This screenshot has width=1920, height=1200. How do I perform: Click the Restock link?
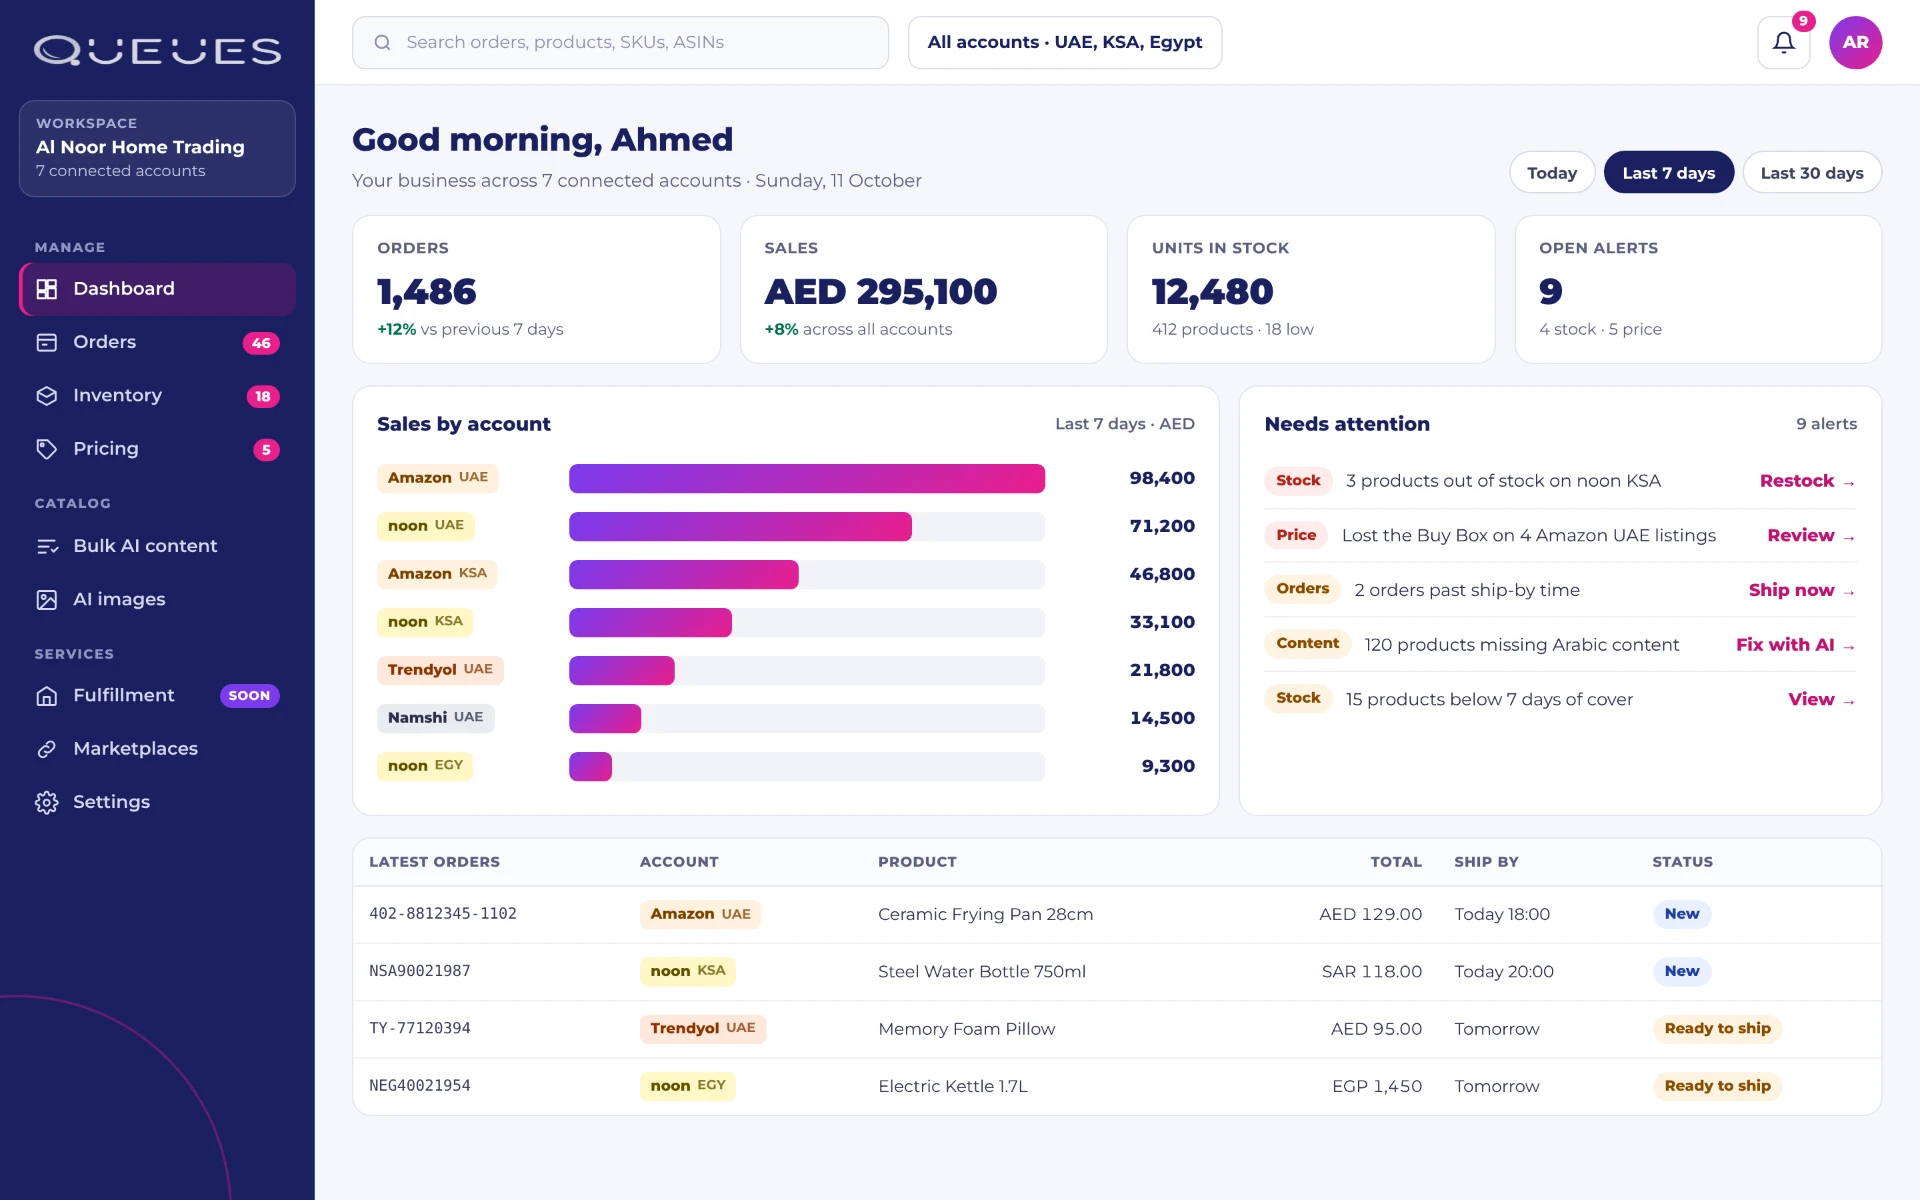(x=1807, y=481)
